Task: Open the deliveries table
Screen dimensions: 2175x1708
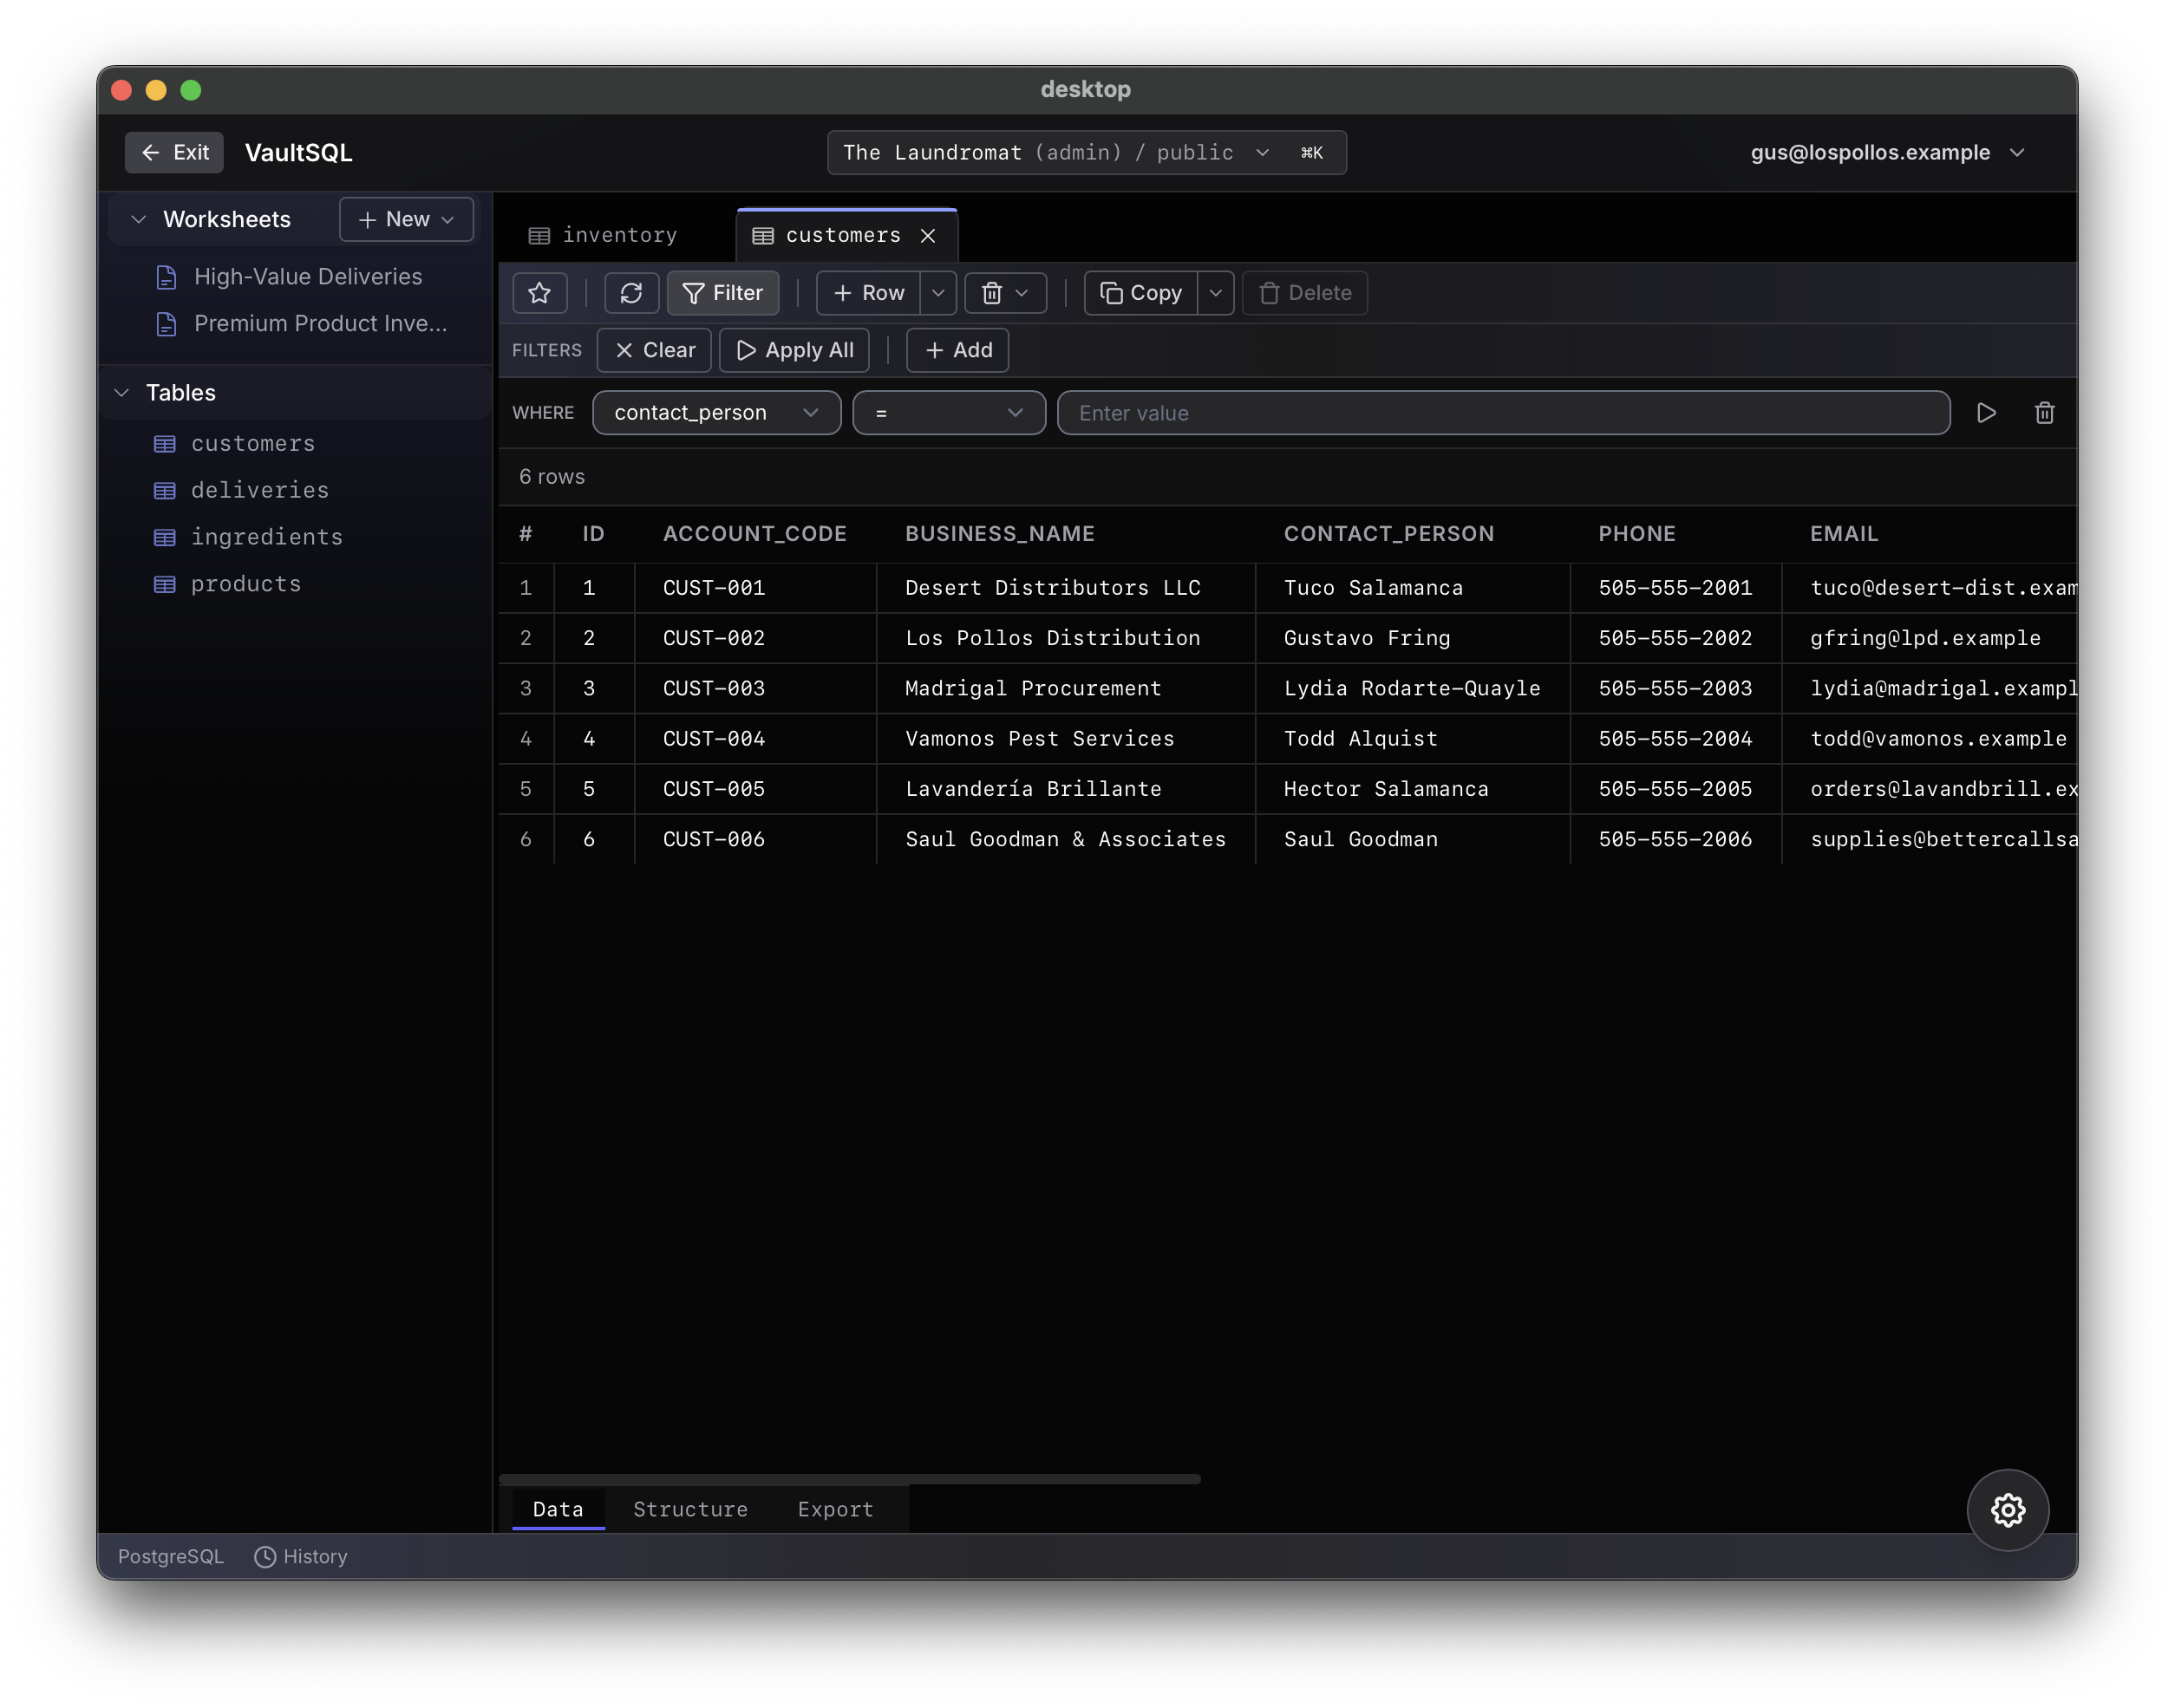Action: (x=260, y=490)
